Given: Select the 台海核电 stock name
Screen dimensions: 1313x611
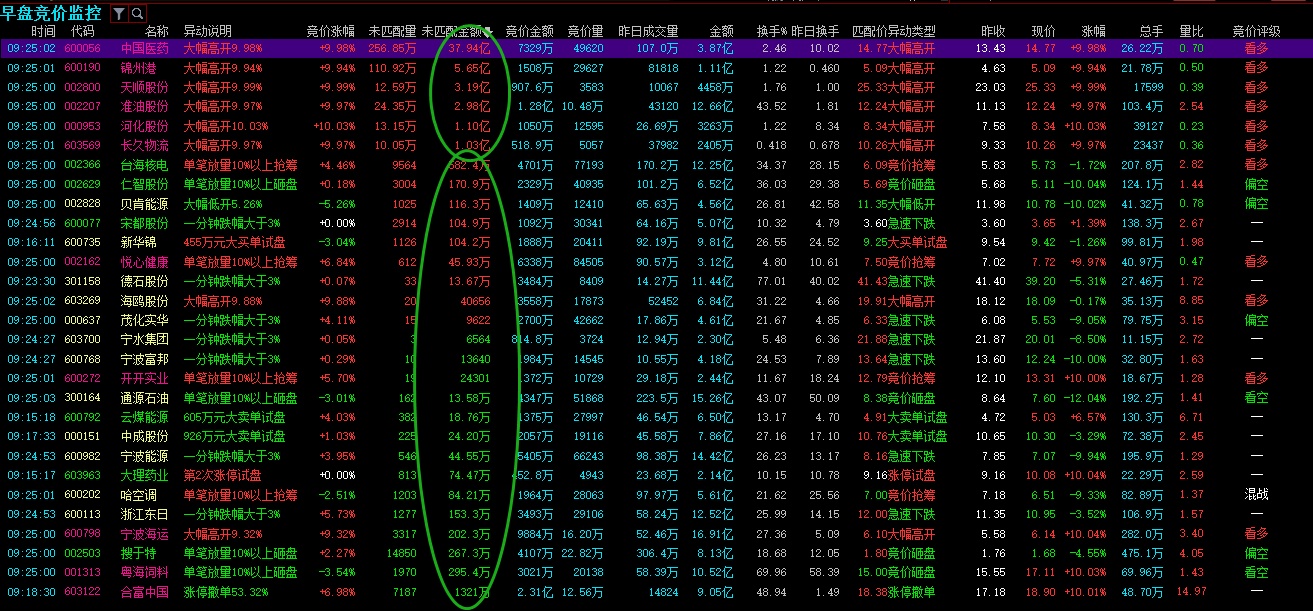Looking at the screenshot, I should click(x=145, y=165).
